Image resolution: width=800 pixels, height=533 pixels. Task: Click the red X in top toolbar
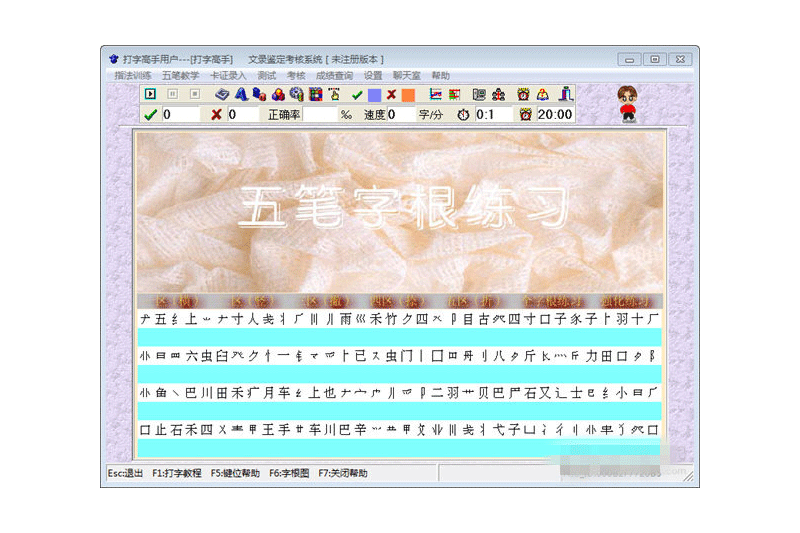click(391, 95)
